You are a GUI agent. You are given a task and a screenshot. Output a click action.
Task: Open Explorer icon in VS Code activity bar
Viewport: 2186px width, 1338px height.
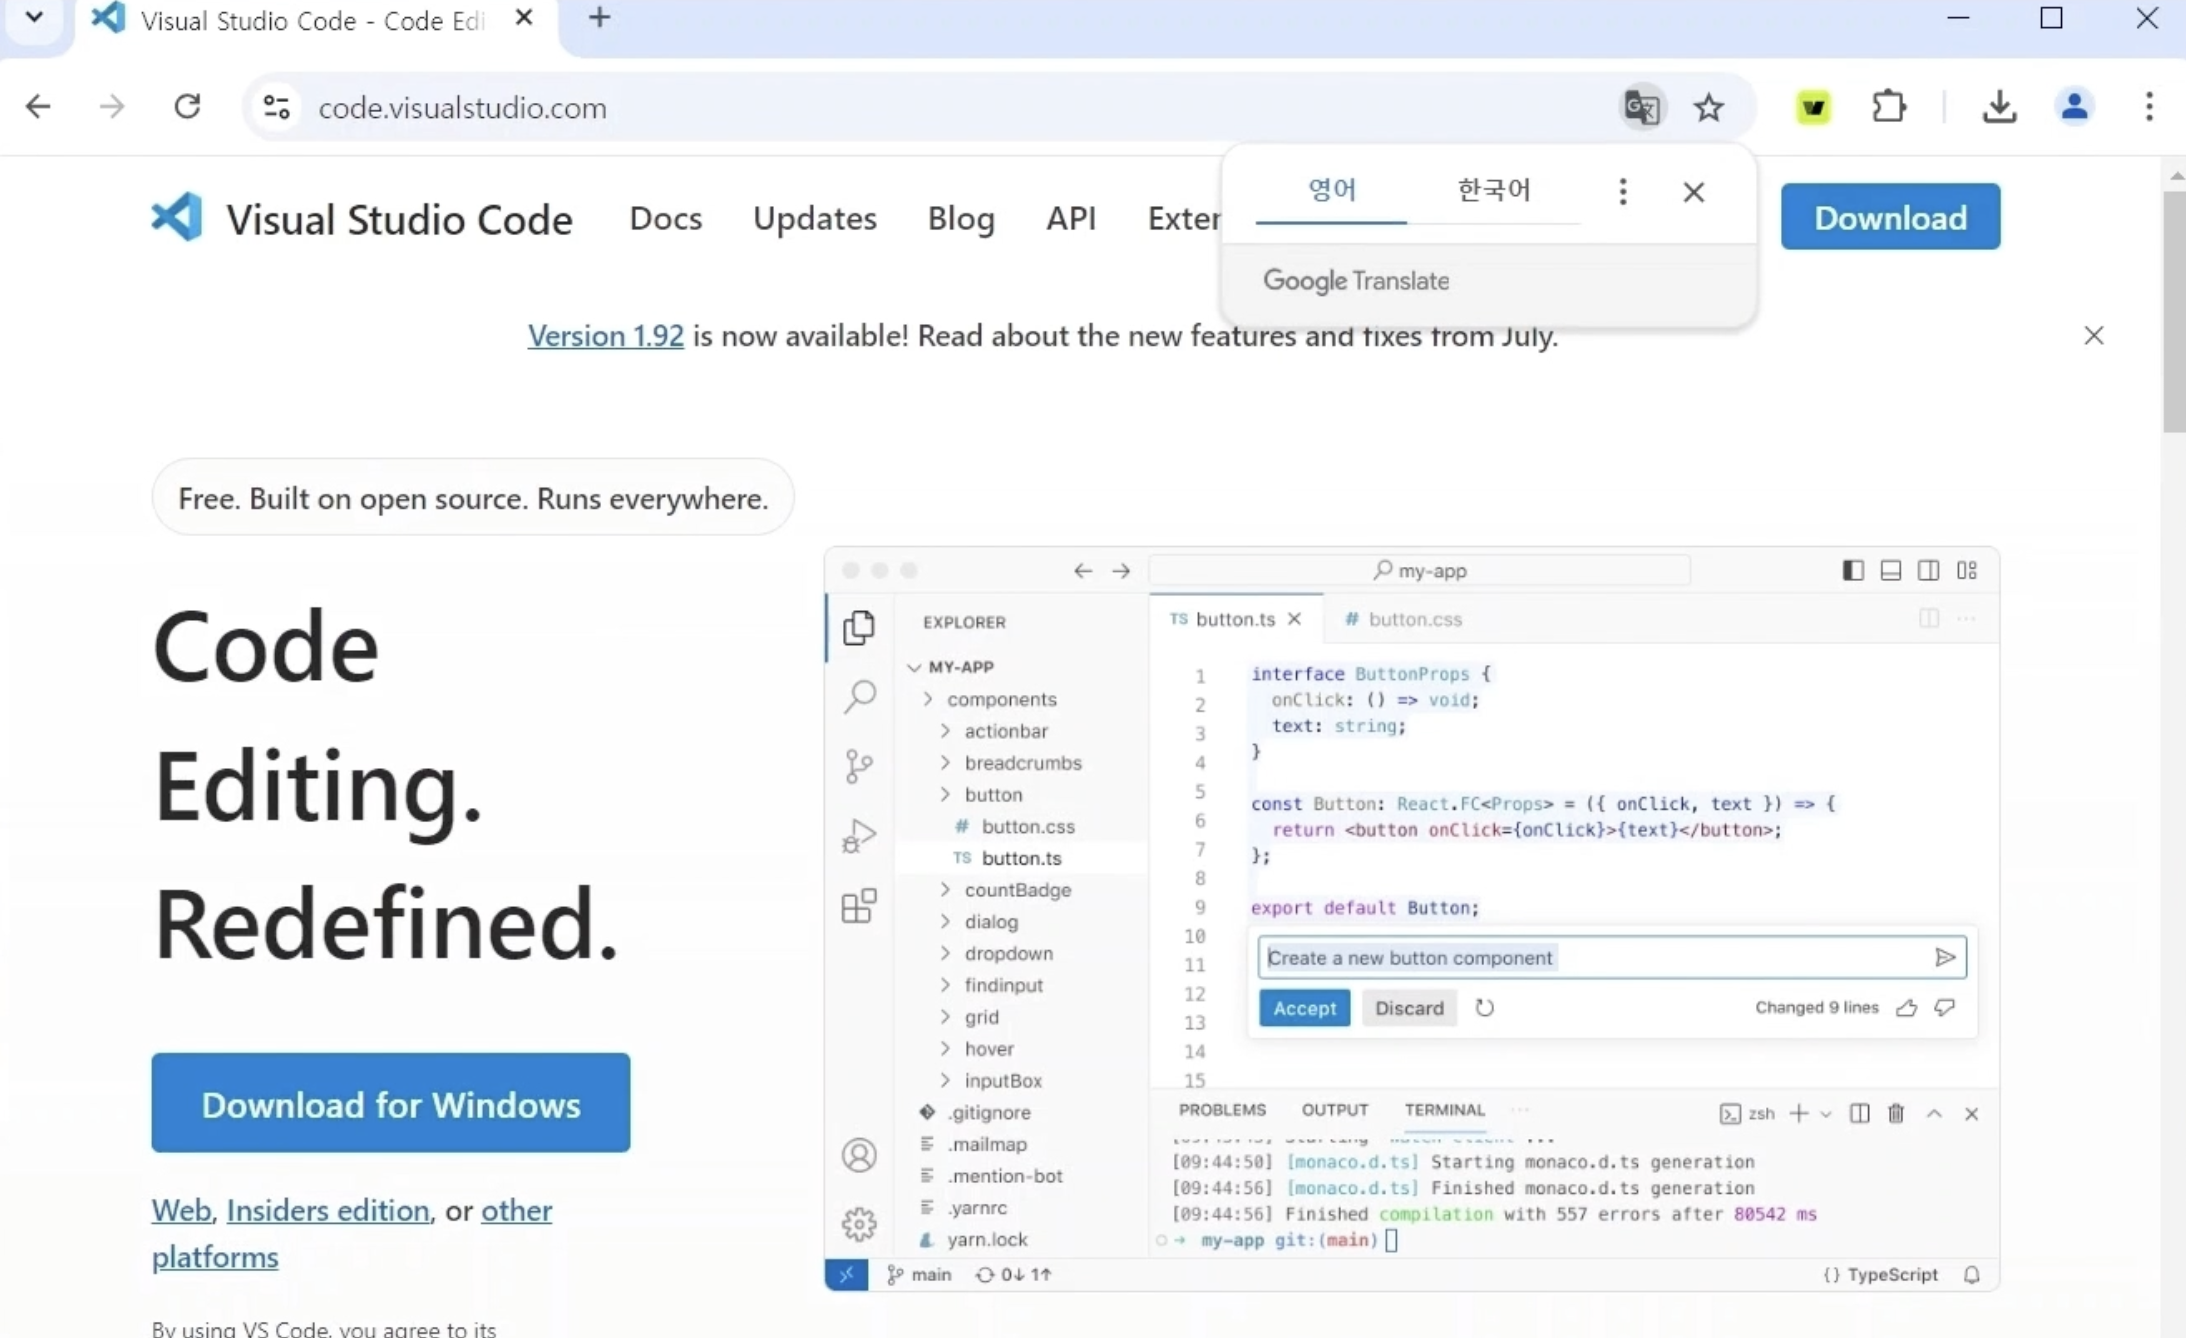point(859,627)
